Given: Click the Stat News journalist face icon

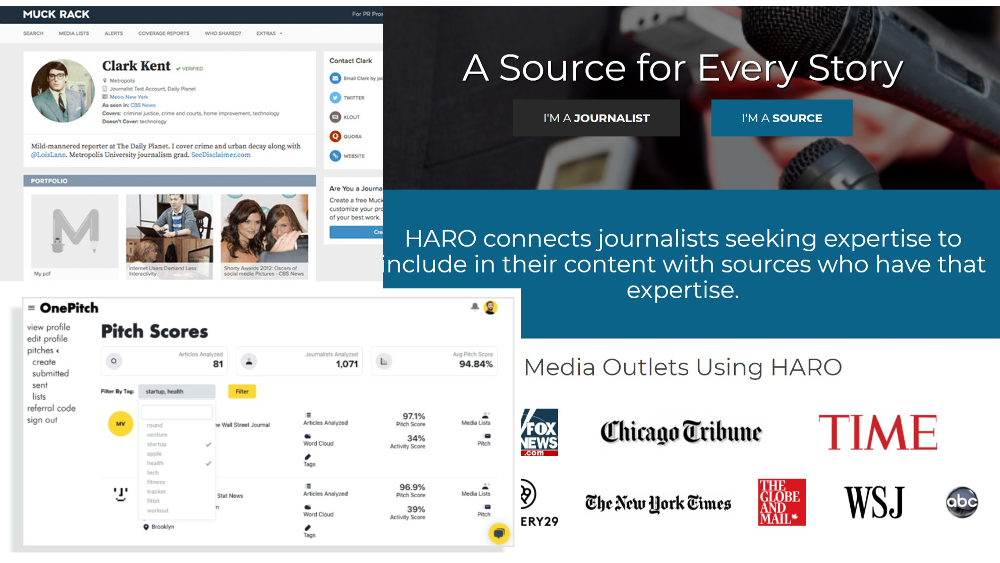Looking at the screenshot, I should coord(121,494).
